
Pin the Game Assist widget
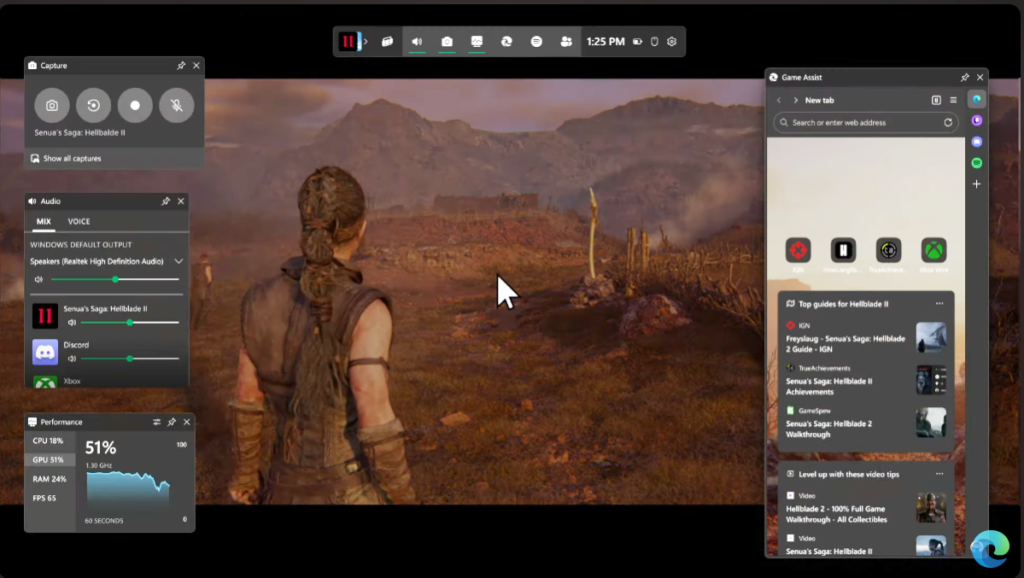(x=965, y=77)
